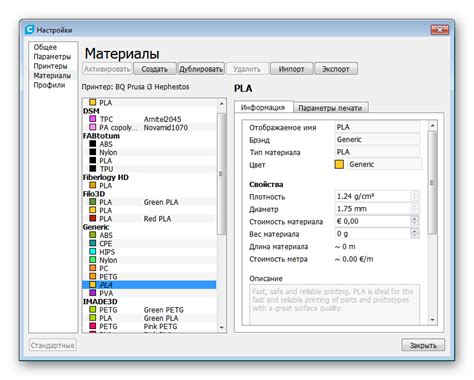Select Generic PVA material
474x380 pixels.
[149, 293]
